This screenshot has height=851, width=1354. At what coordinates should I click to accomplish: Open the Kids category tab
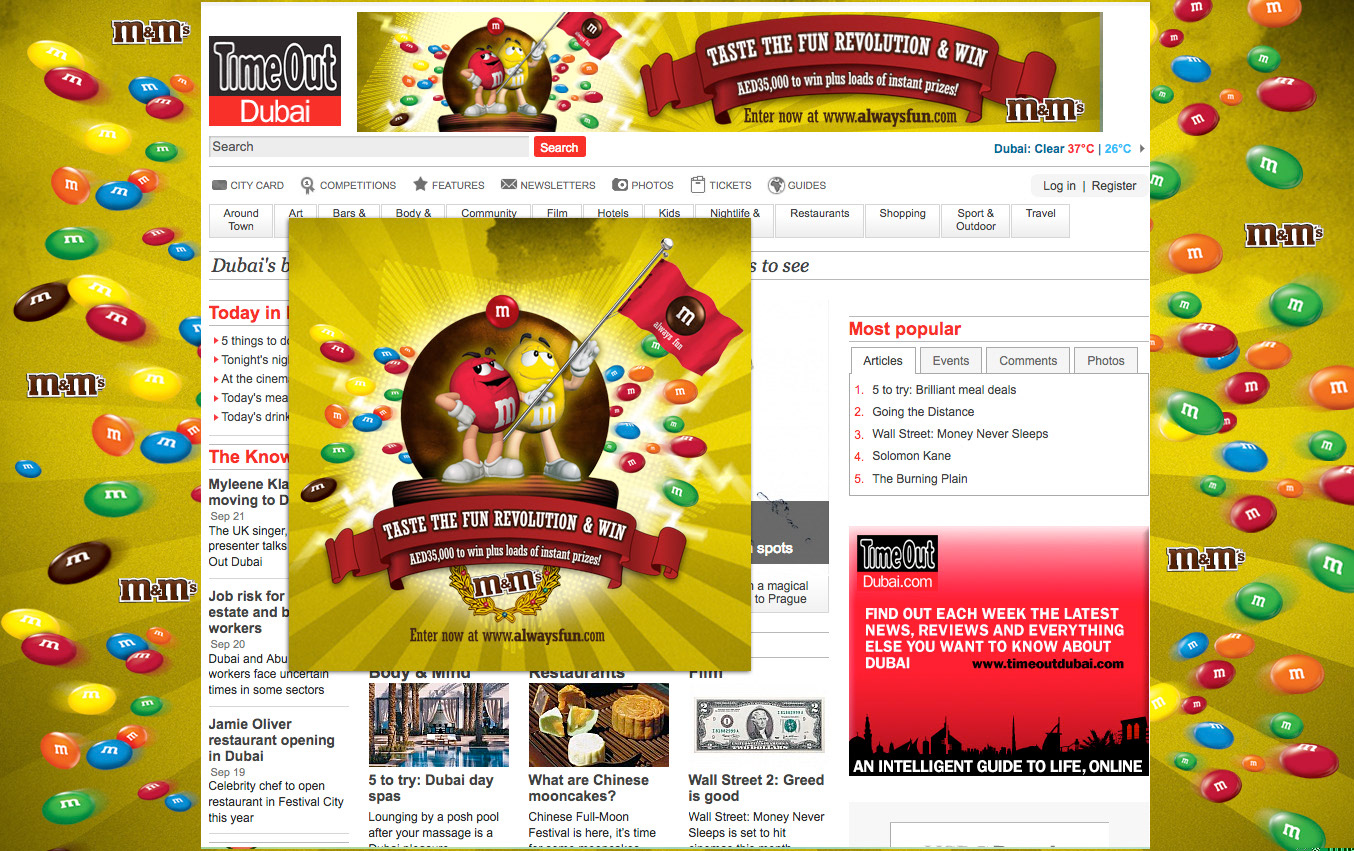669,211
